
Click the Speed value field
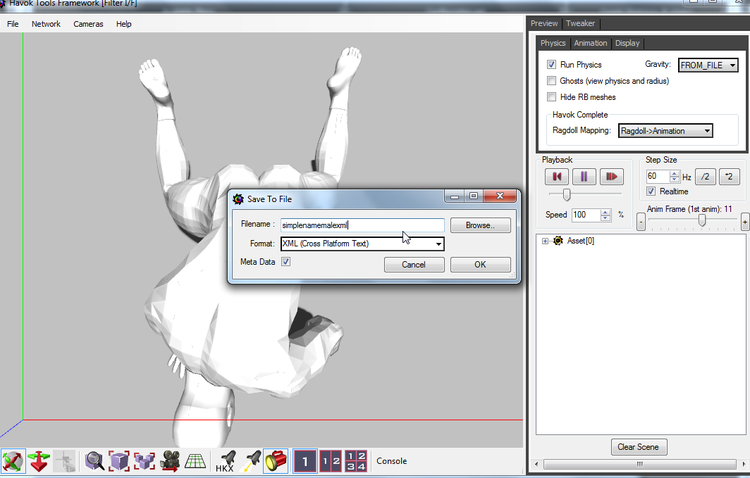[x=586, y=215]
